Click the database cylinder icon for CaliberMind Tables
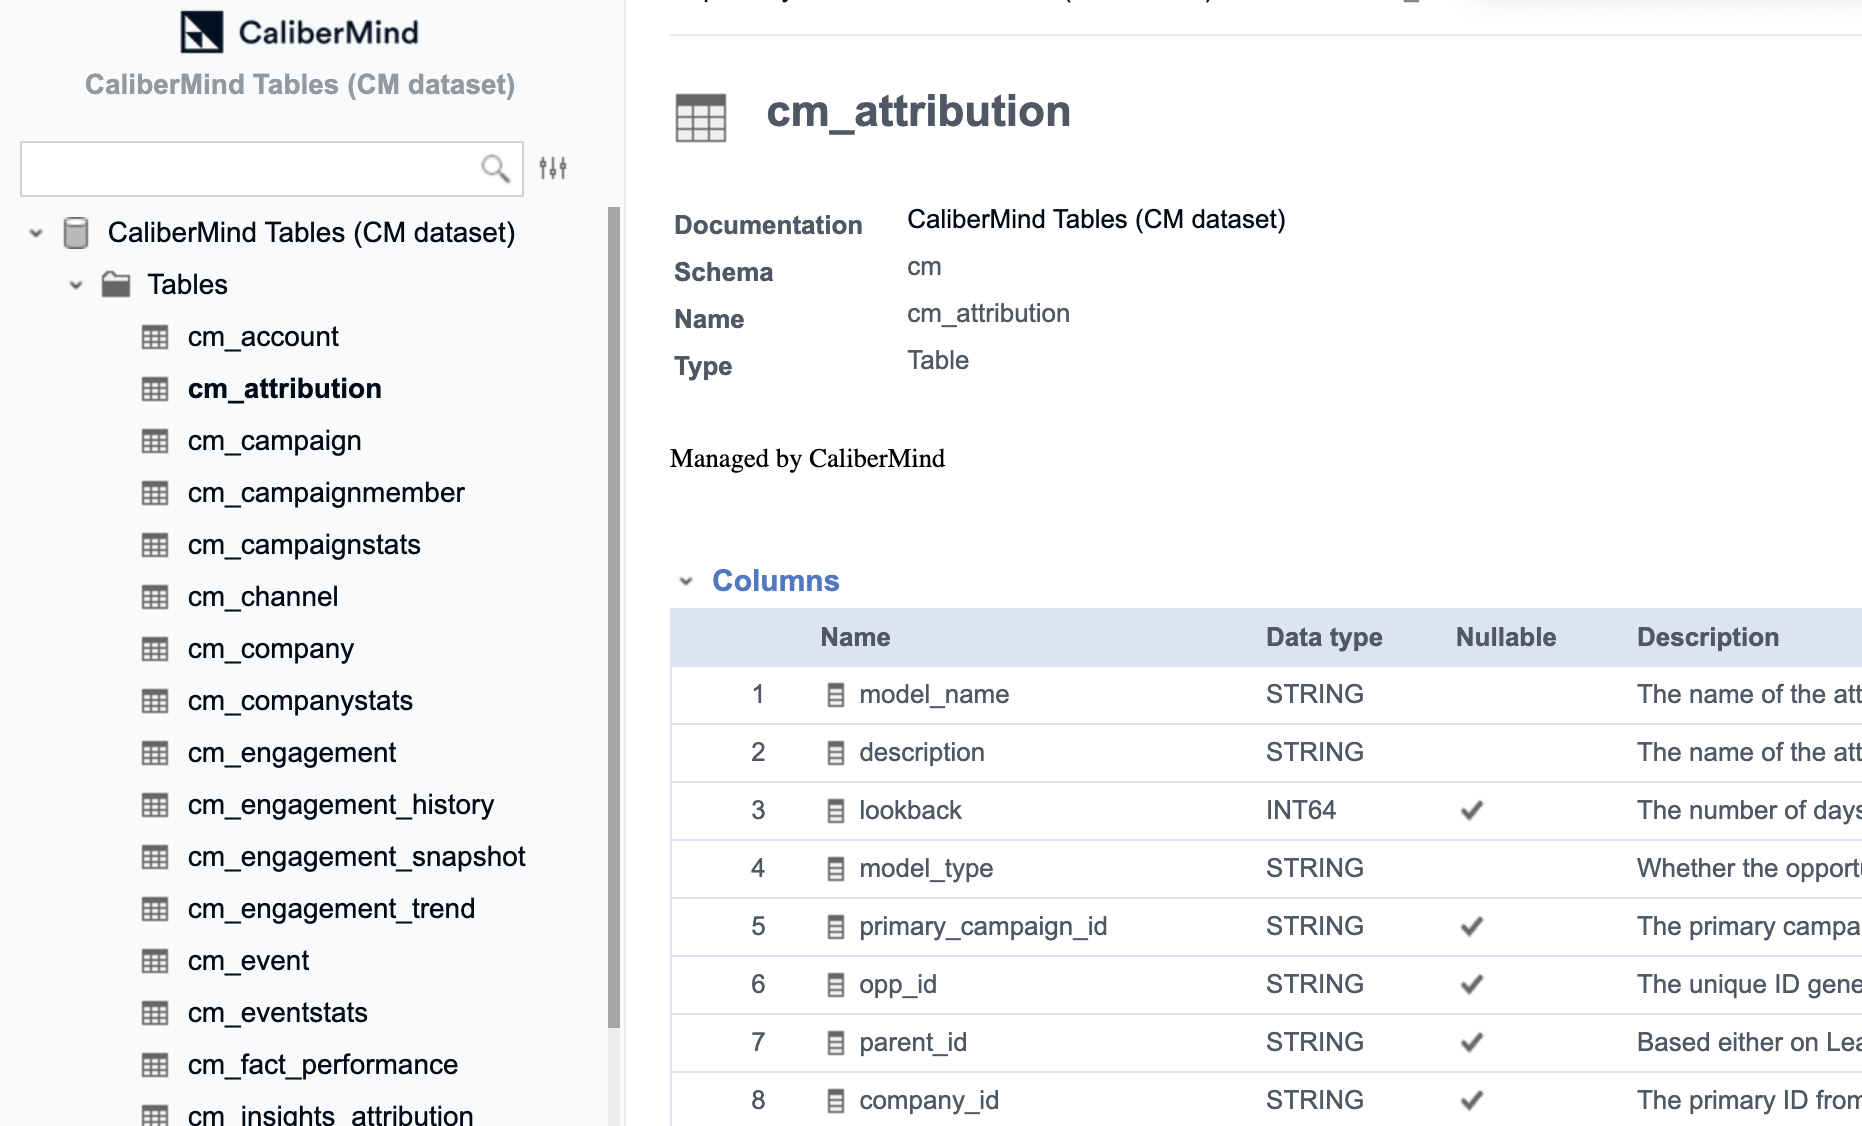Screen dimensions: 1862x1126 pyautogui.click(x=76, y=232)
